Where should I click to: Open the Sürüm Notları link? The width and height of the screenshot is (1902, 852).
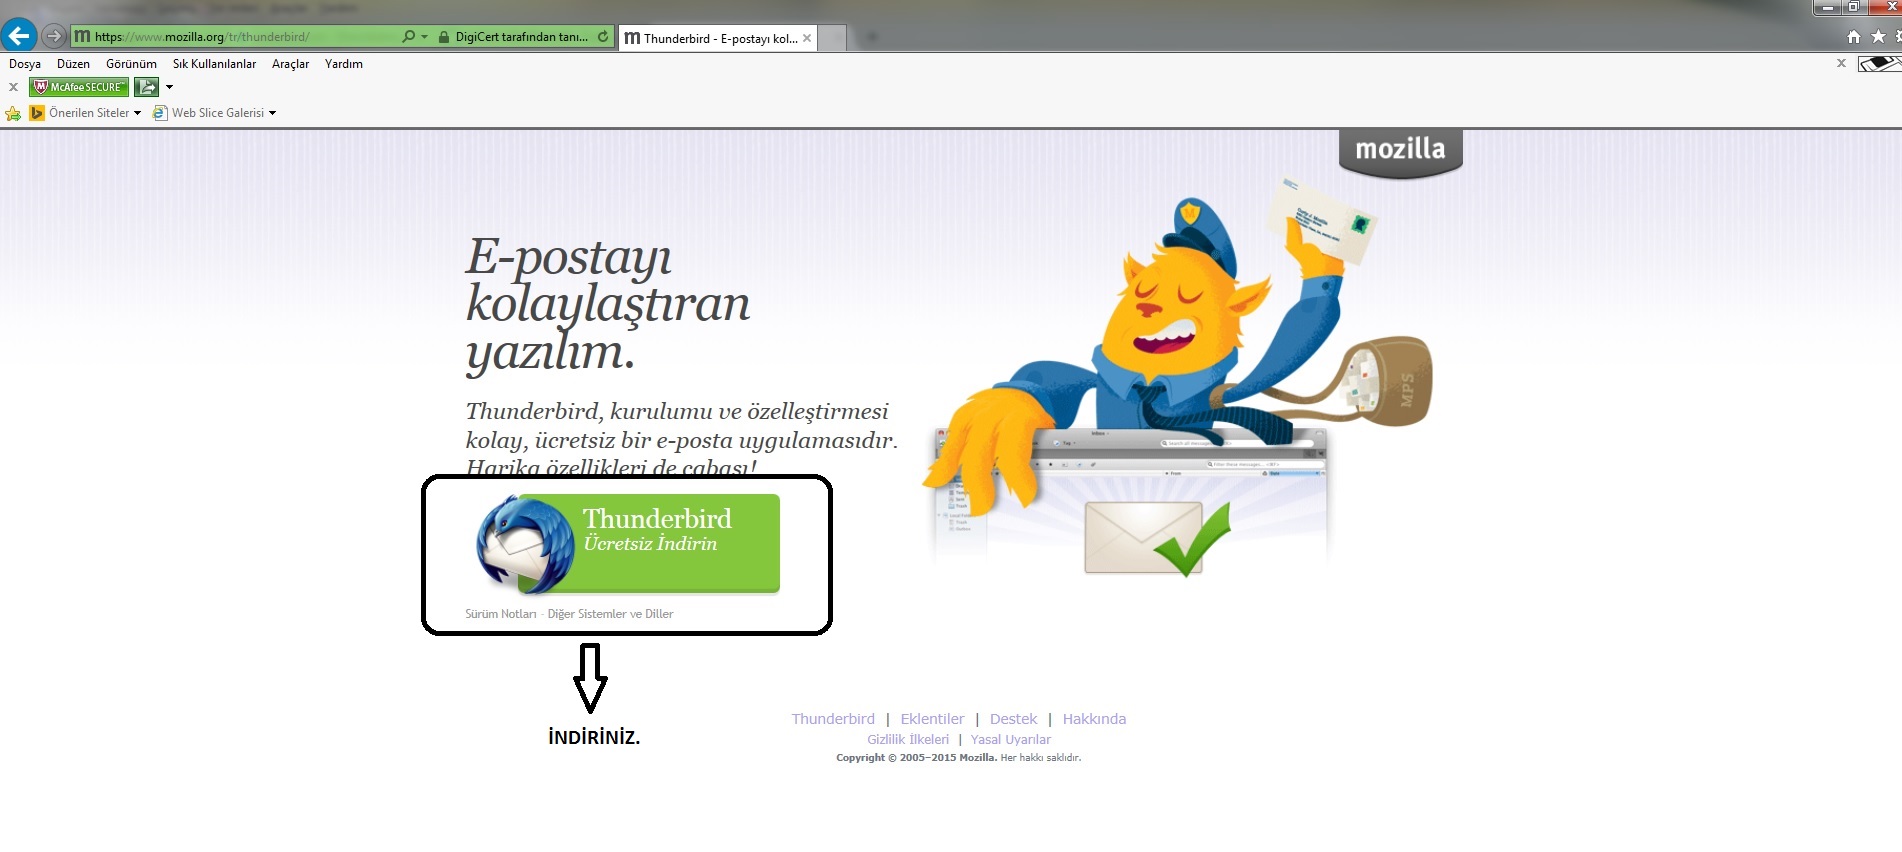(x=500, y=614)
